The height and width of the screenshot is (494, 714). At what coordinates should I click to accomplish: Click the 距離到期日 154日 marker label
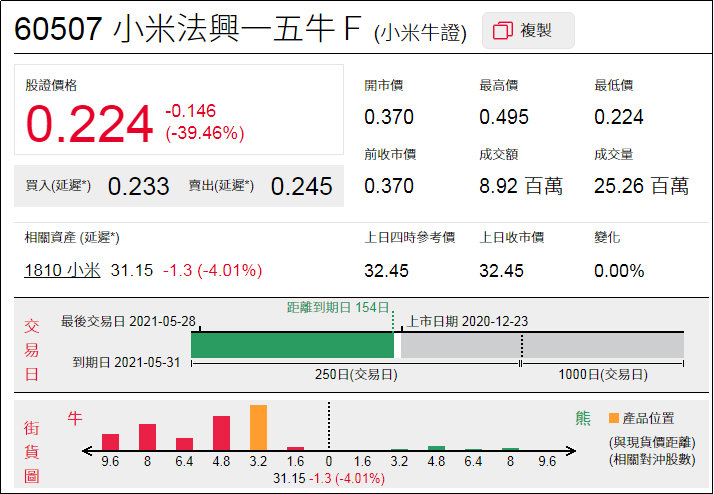tap(338, 307)
